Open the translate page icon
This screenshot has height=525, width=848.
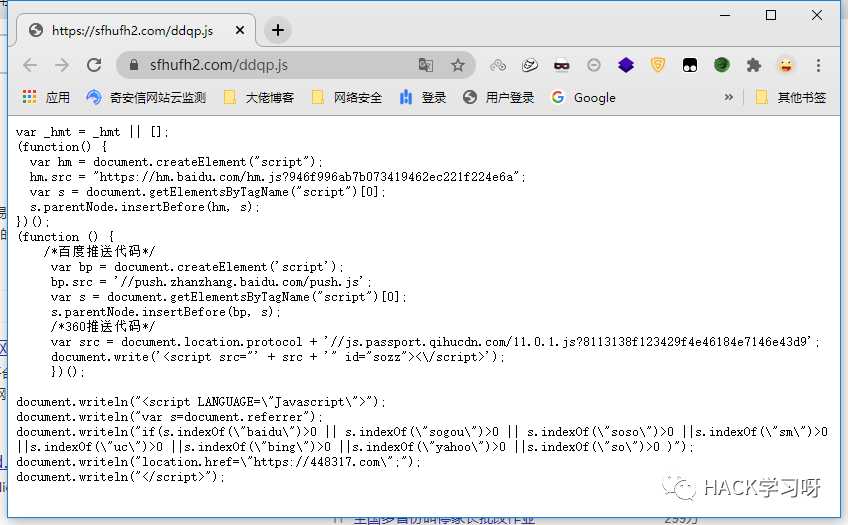(426, 65)
